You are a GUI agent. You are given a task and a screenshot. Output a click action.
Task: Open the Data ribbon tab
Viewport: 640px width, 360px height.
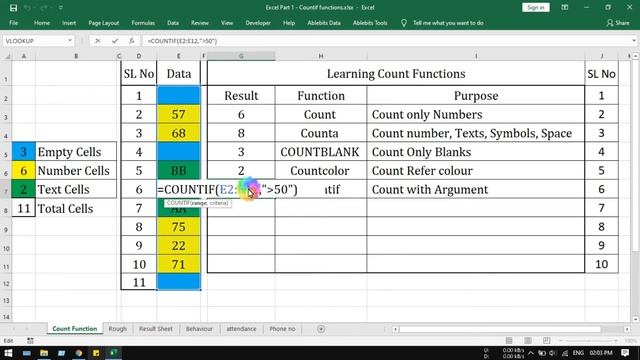pyautogui.click(x=173, y=23)
